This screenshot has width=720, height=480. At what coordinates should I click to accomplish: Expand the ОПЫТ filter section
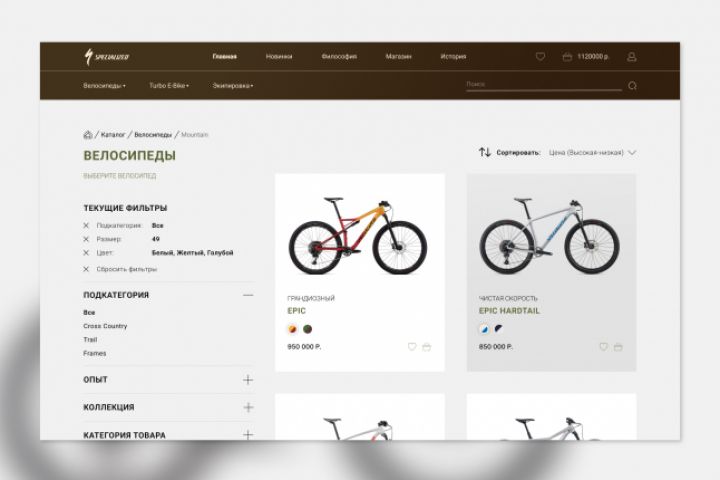[248, 380]
